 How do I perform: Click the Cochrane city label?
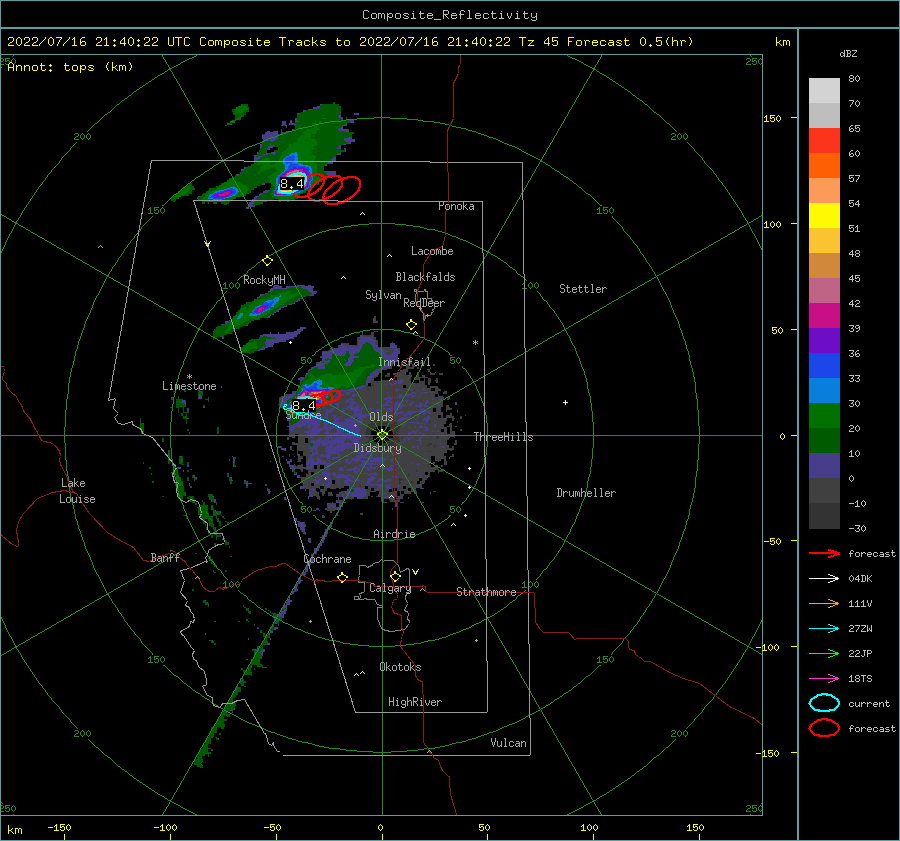327,559
